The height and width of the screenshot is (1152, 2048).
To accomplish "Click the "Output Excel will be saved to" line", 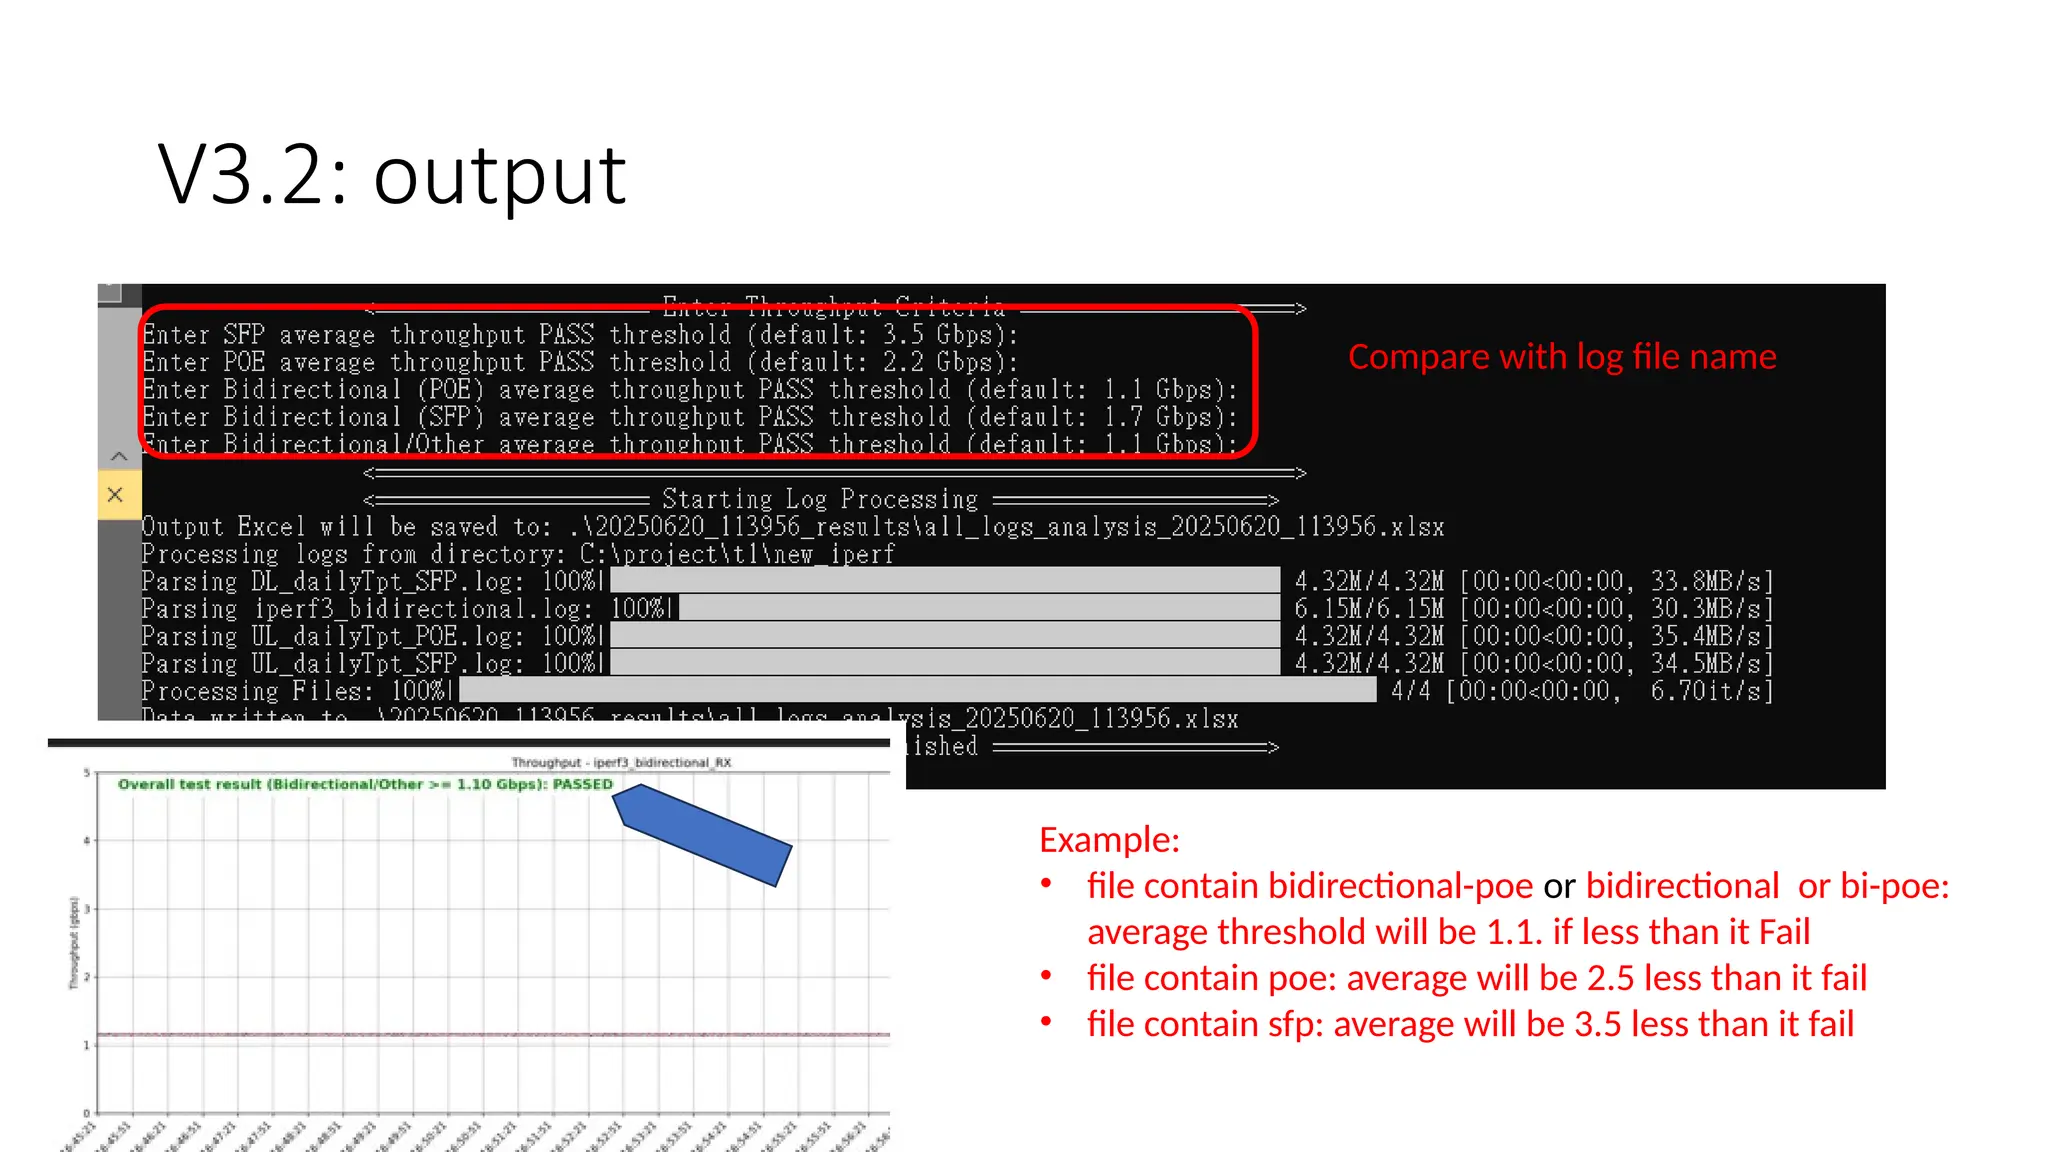I will [793, 526].
